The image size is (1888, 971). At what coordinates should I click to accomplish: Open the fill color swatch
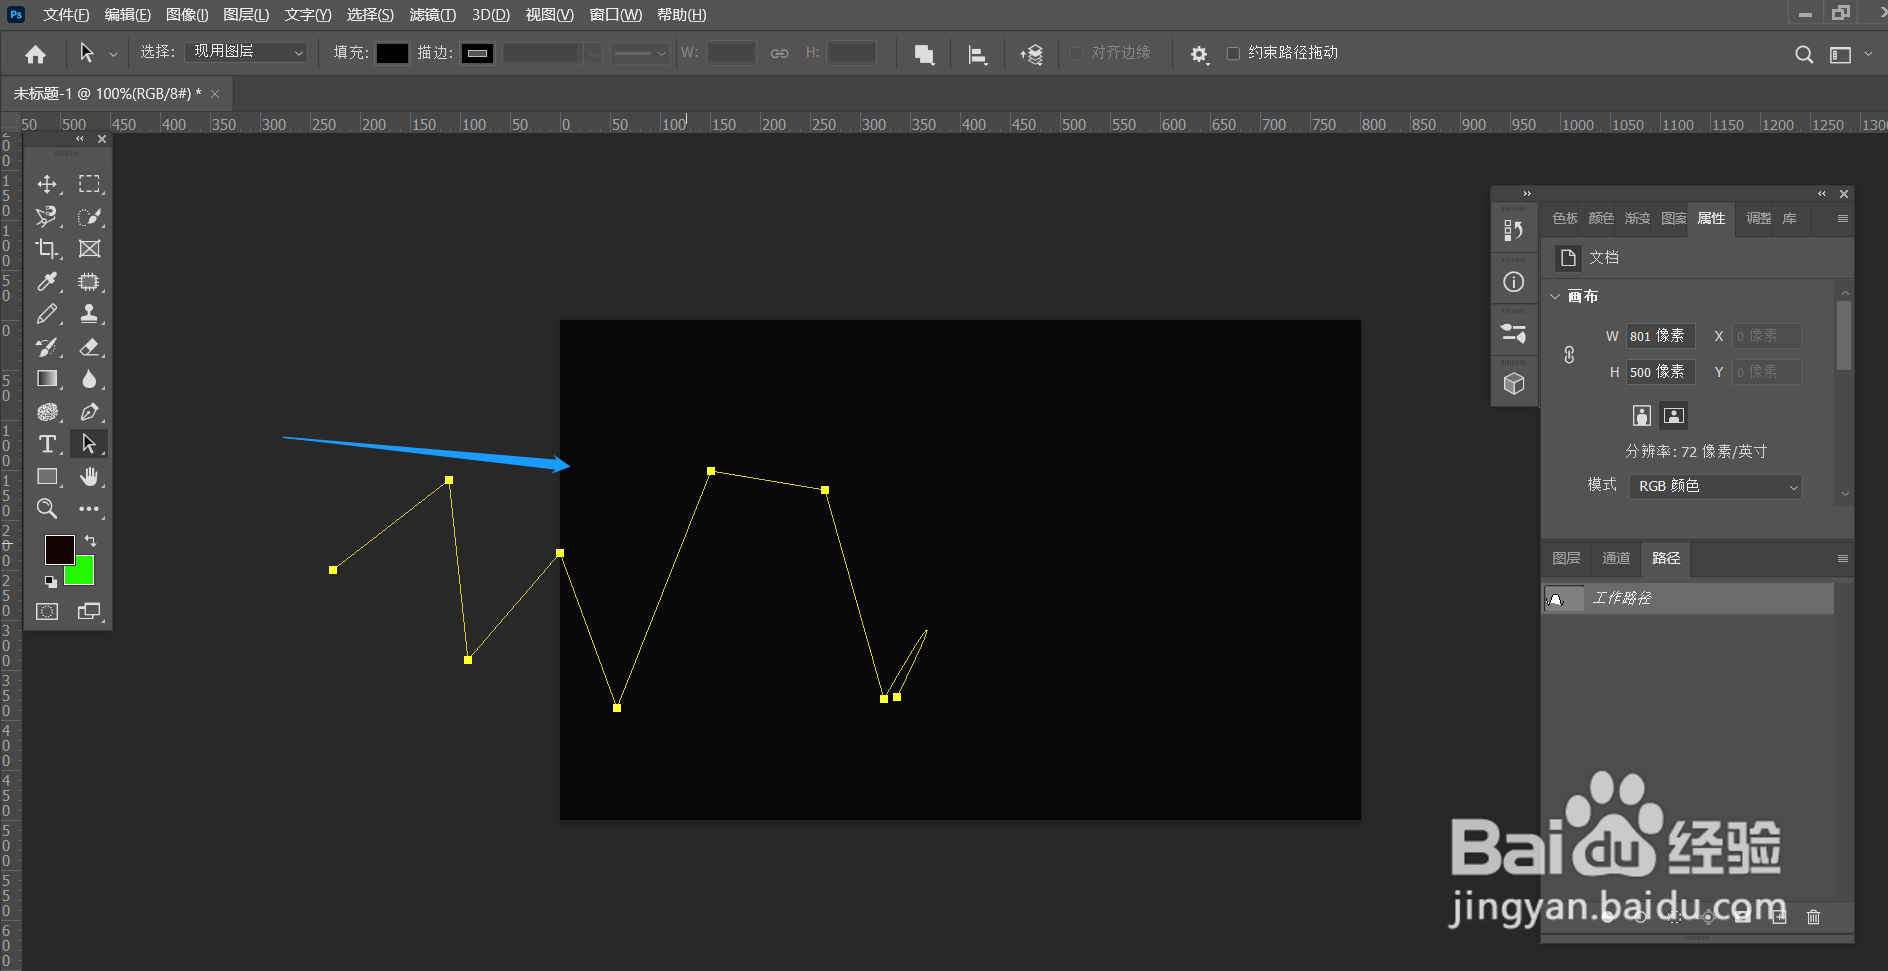392,53
